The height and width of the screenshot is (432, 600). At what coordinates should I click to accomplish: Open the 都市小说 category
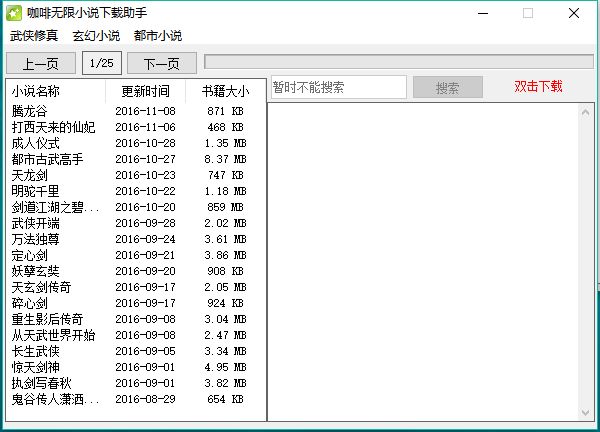click(x=158, y=36)
